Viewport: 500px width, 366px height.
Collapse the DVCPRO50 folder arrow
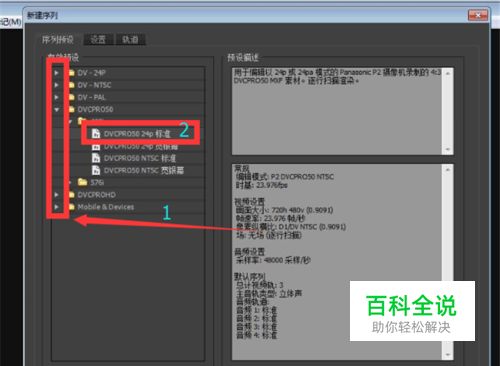(x=57, y=109)
